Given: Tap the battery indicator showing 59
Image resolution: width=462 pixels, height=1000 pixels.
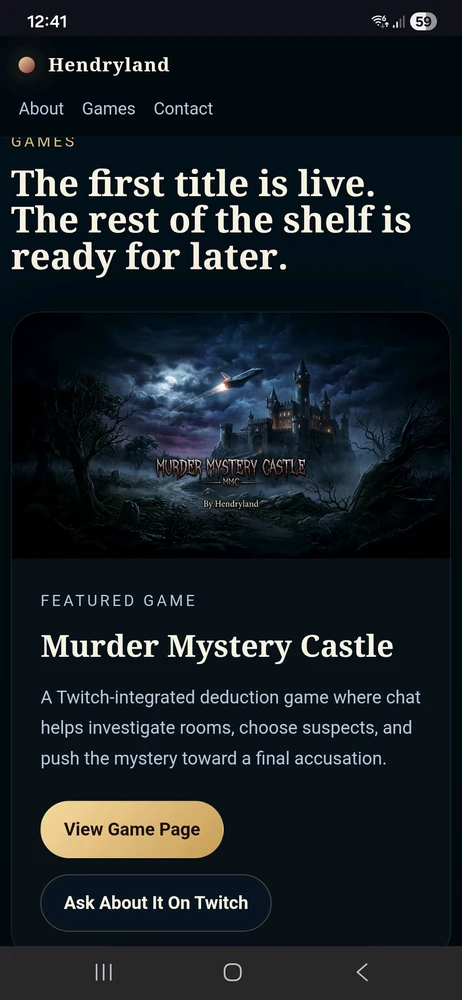Looking at the screenshot, I should [423, 22].
